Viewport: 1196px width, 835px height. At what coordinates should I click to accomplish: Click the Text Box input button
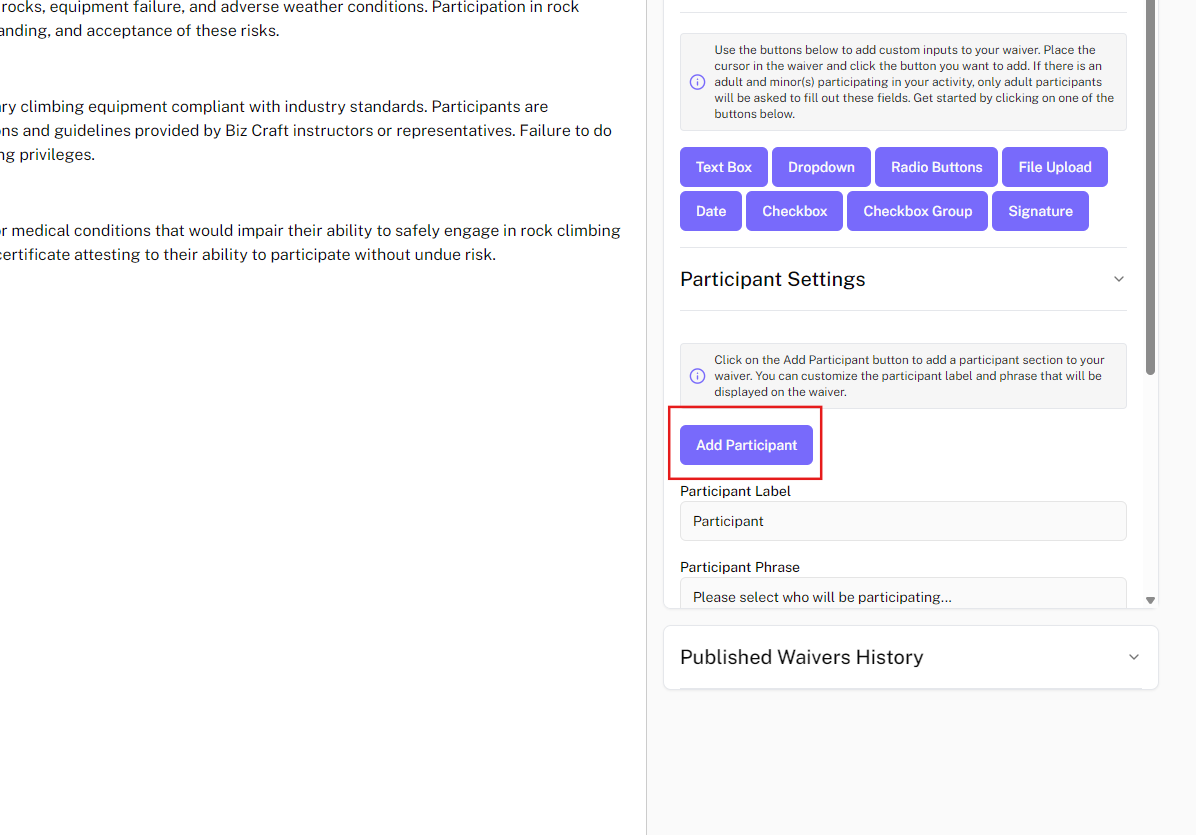pos(723,167)
